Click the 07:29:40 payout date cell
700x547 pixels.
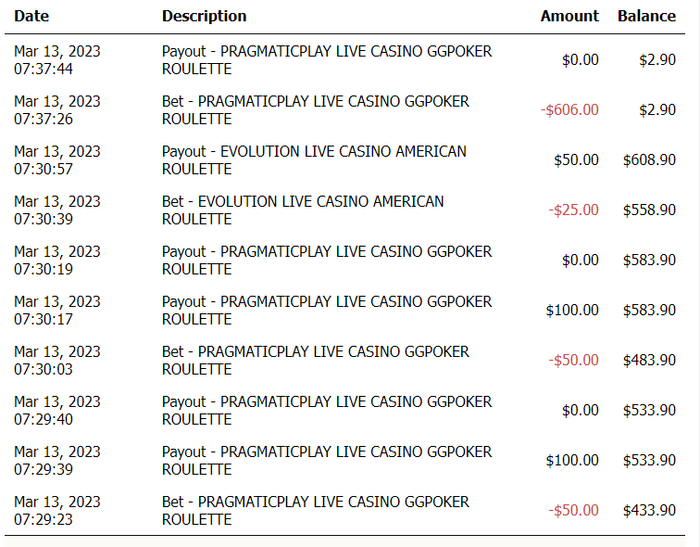pyautogui.click(x=57, y=410)
